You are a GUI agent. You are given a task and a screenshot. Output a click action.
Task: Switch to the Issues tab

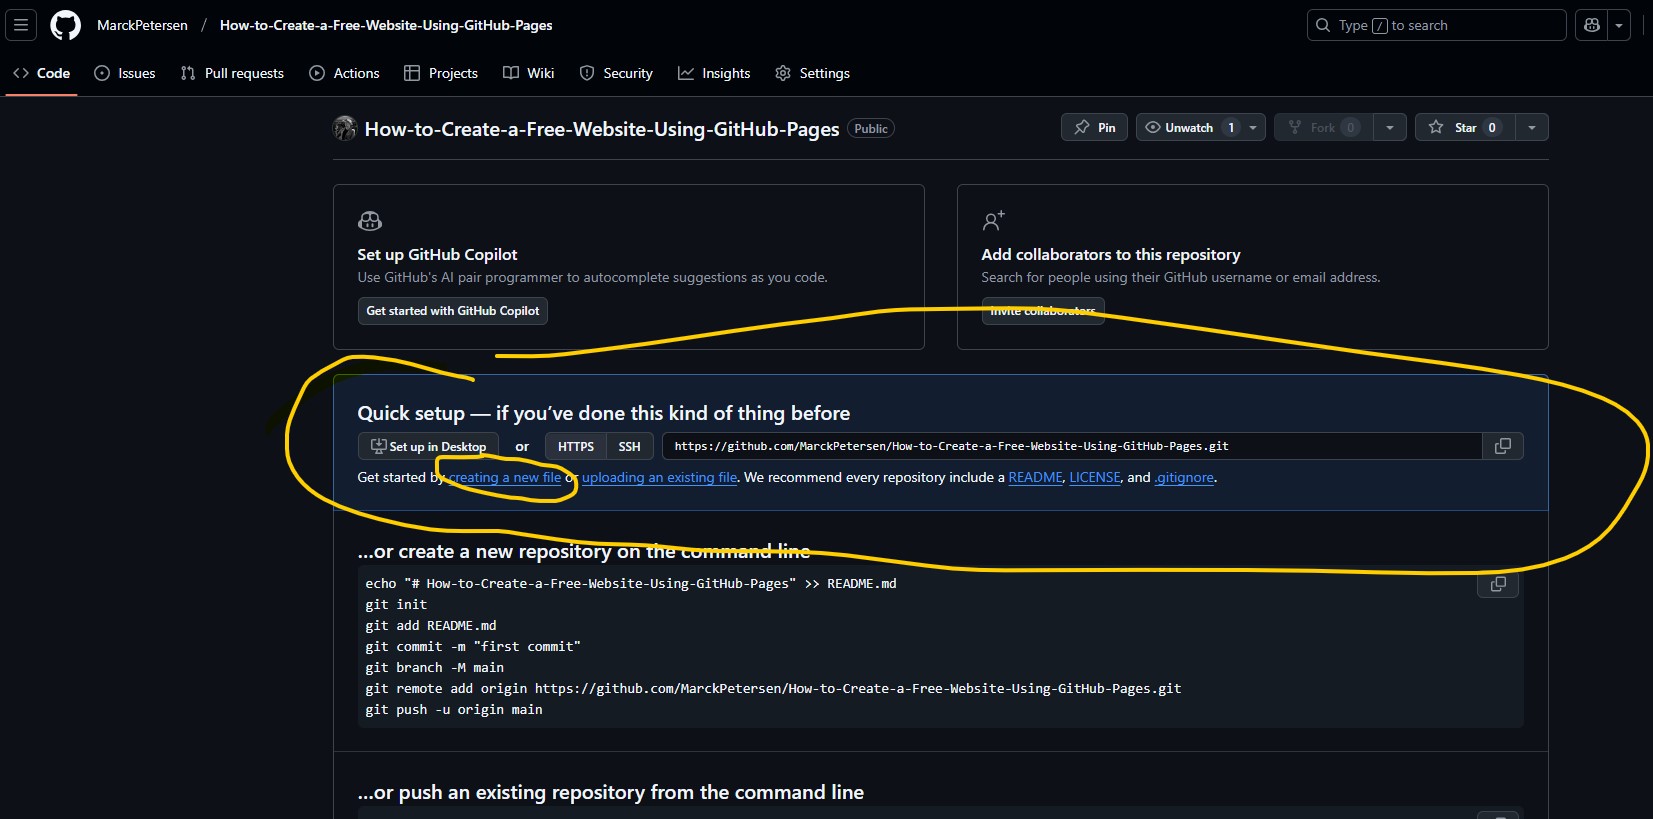[x=125, y=73]
